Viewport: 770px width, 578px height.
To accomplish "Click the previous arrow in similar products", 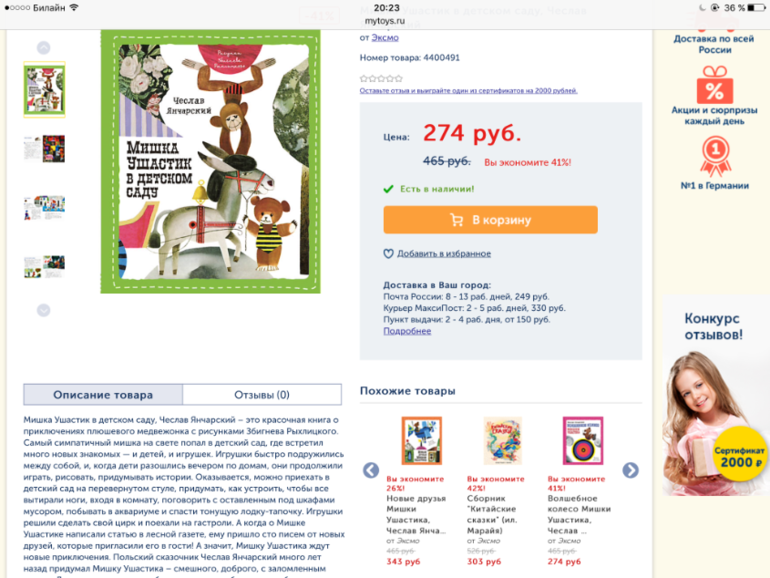I will point(371,470).
